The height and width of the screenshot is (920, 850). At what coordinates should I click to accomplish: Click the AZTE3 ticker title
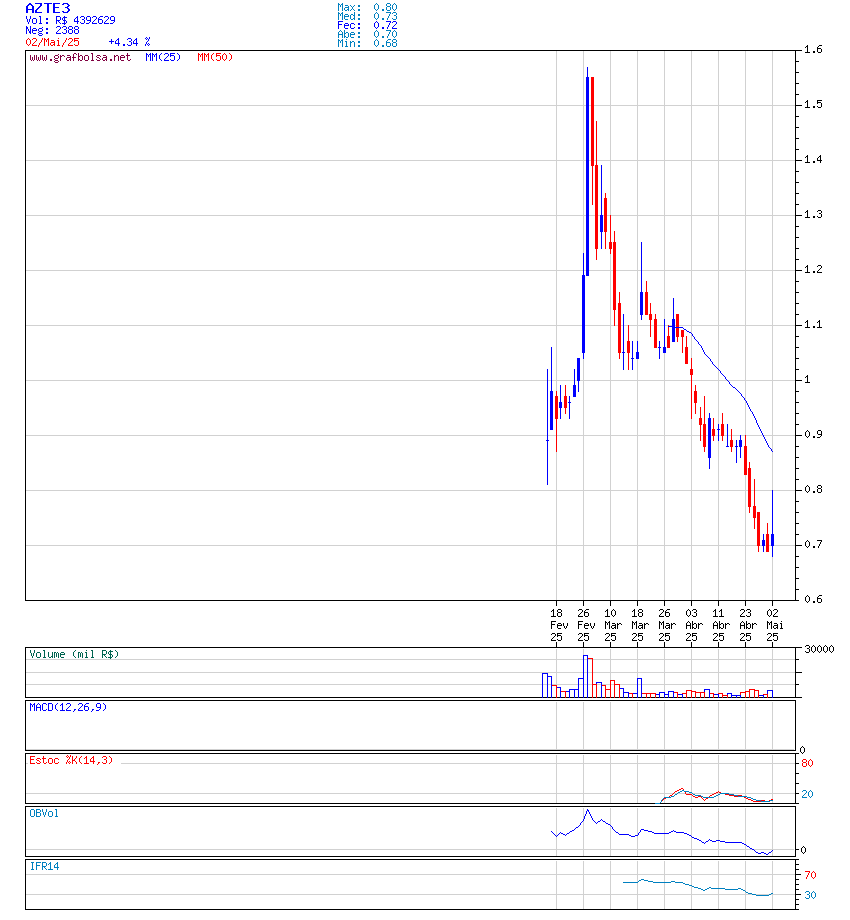click(x=48, y=8)
